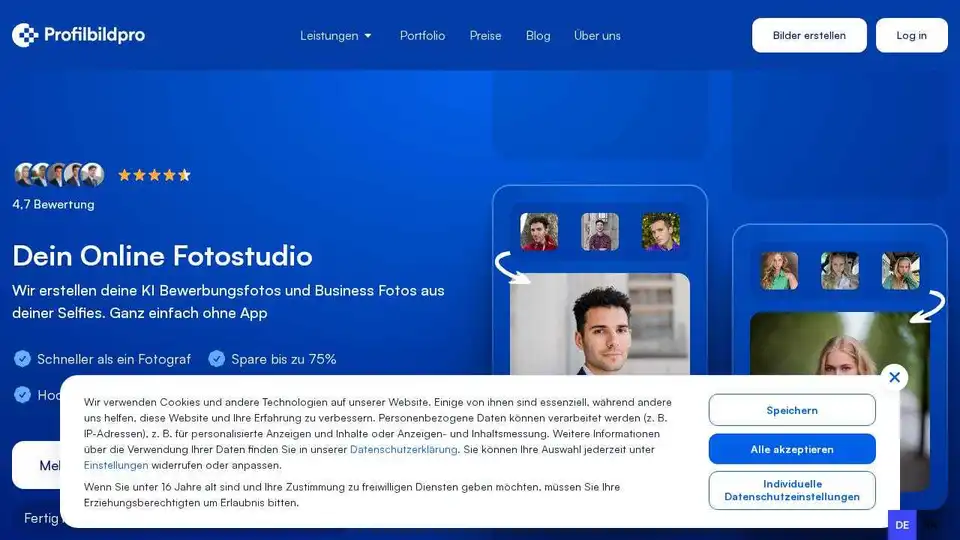Click the Bilder erstellen button
This screenshot has height=540, width=960.
tap(809, 36)
